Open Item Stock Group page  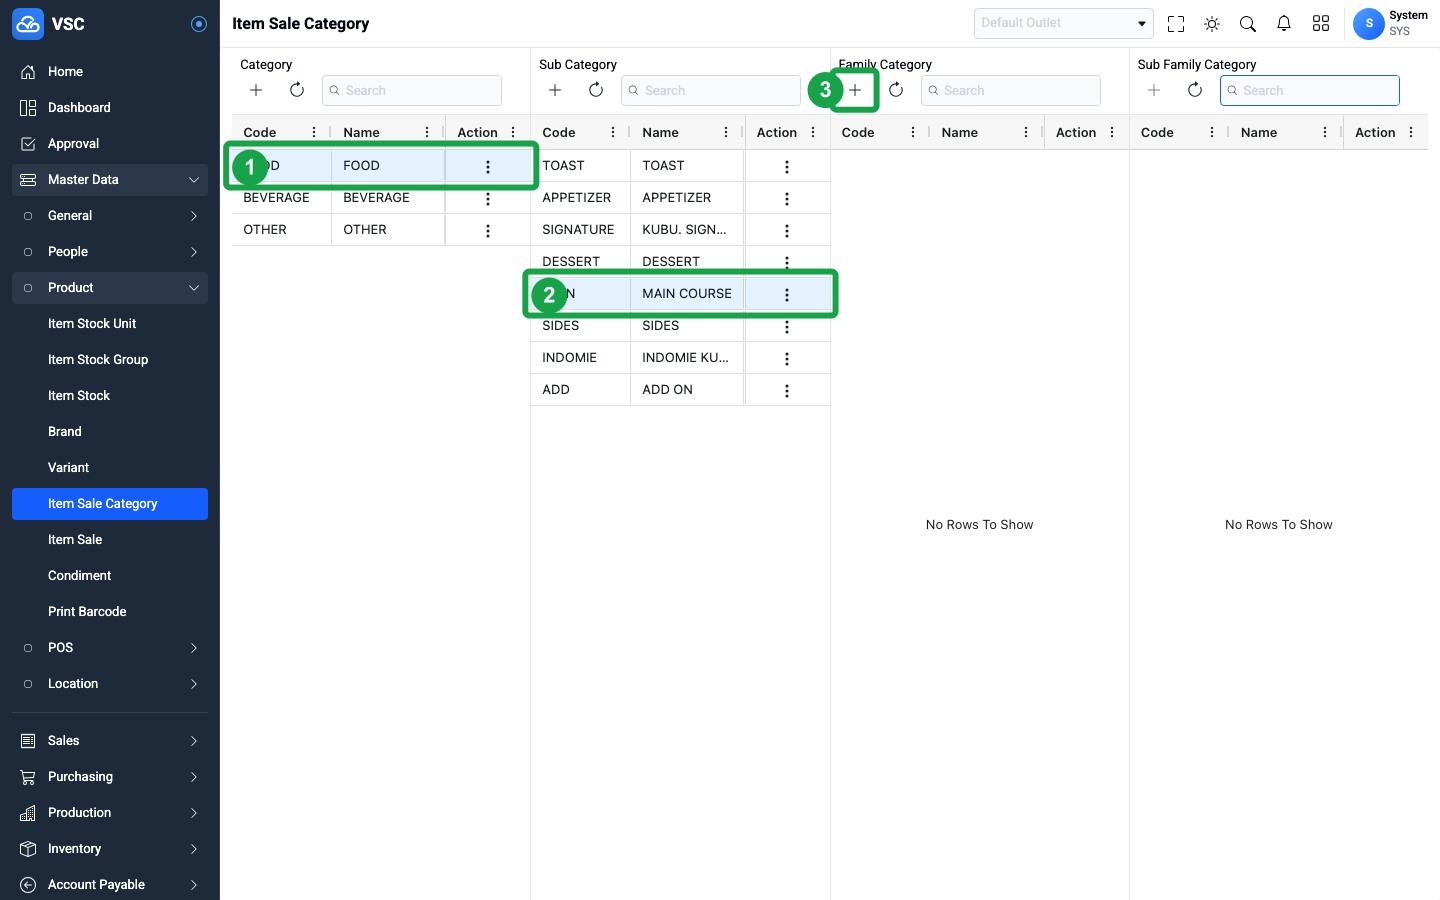[110, 360]
